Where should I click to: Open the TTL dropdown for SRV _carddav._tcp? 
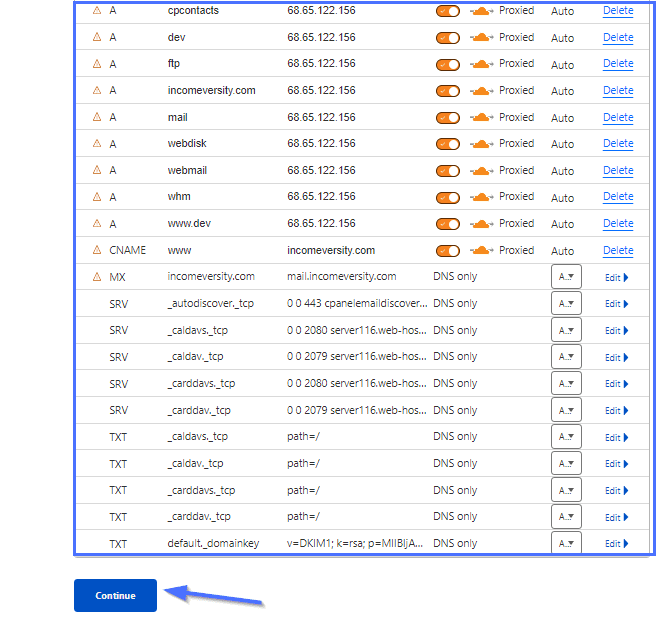point(566,410)
